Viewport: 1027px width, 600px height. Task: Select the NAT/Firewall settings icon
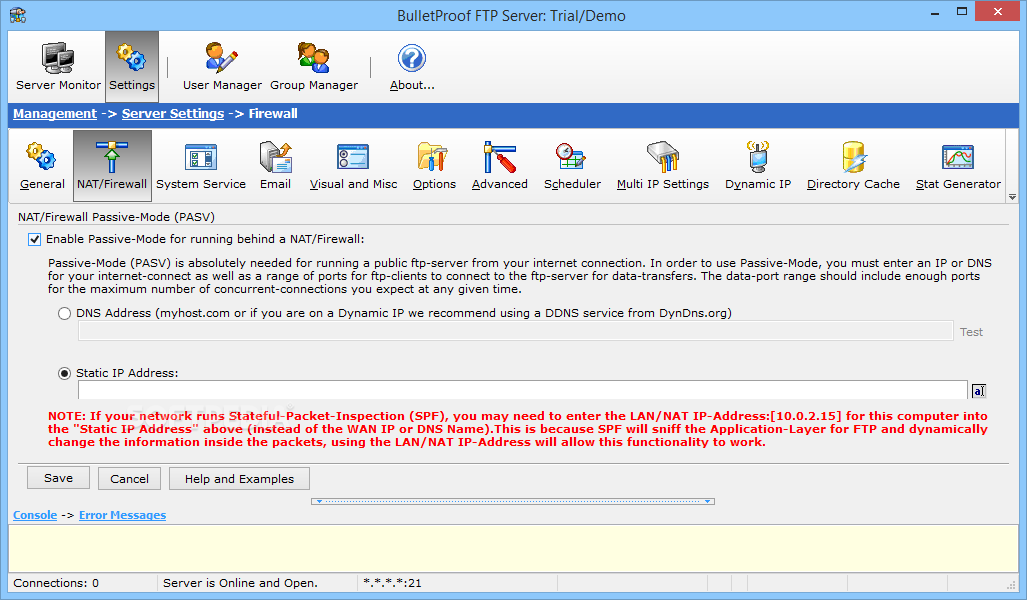point(112,166)
